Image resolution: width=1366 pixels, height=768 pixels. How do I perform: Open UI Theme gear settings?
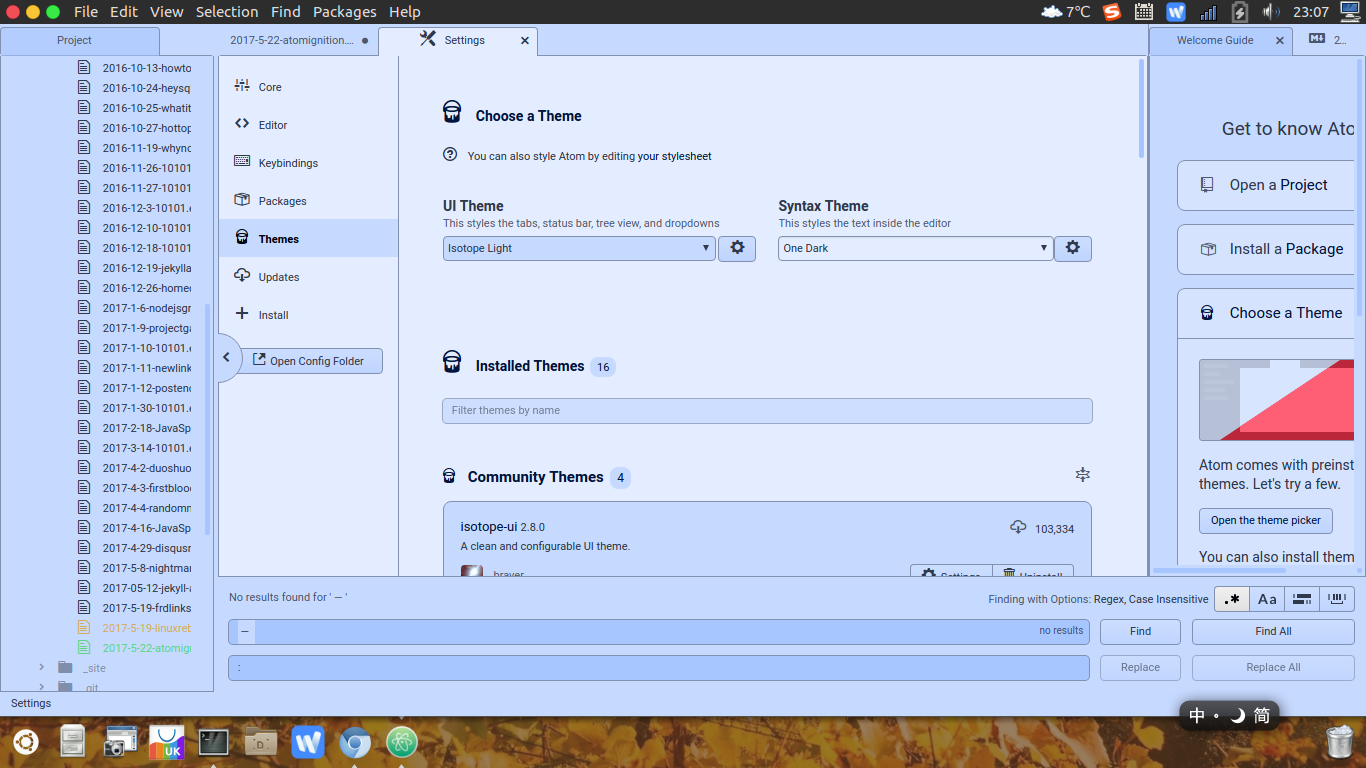pos(737,248)
